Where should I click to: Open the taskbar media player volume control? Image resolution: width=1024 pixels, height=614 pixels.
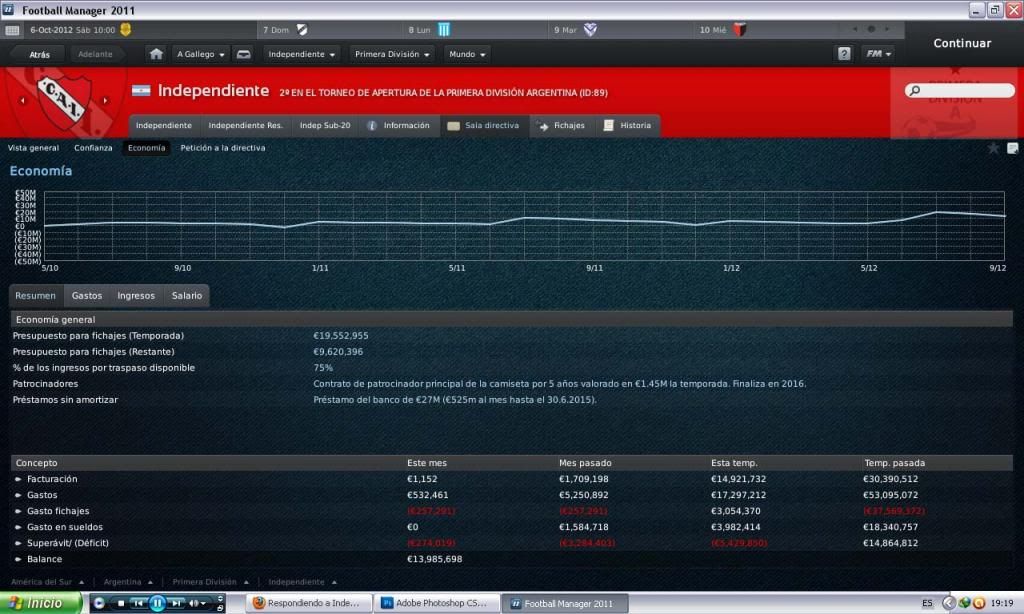[x=197, y=603]
